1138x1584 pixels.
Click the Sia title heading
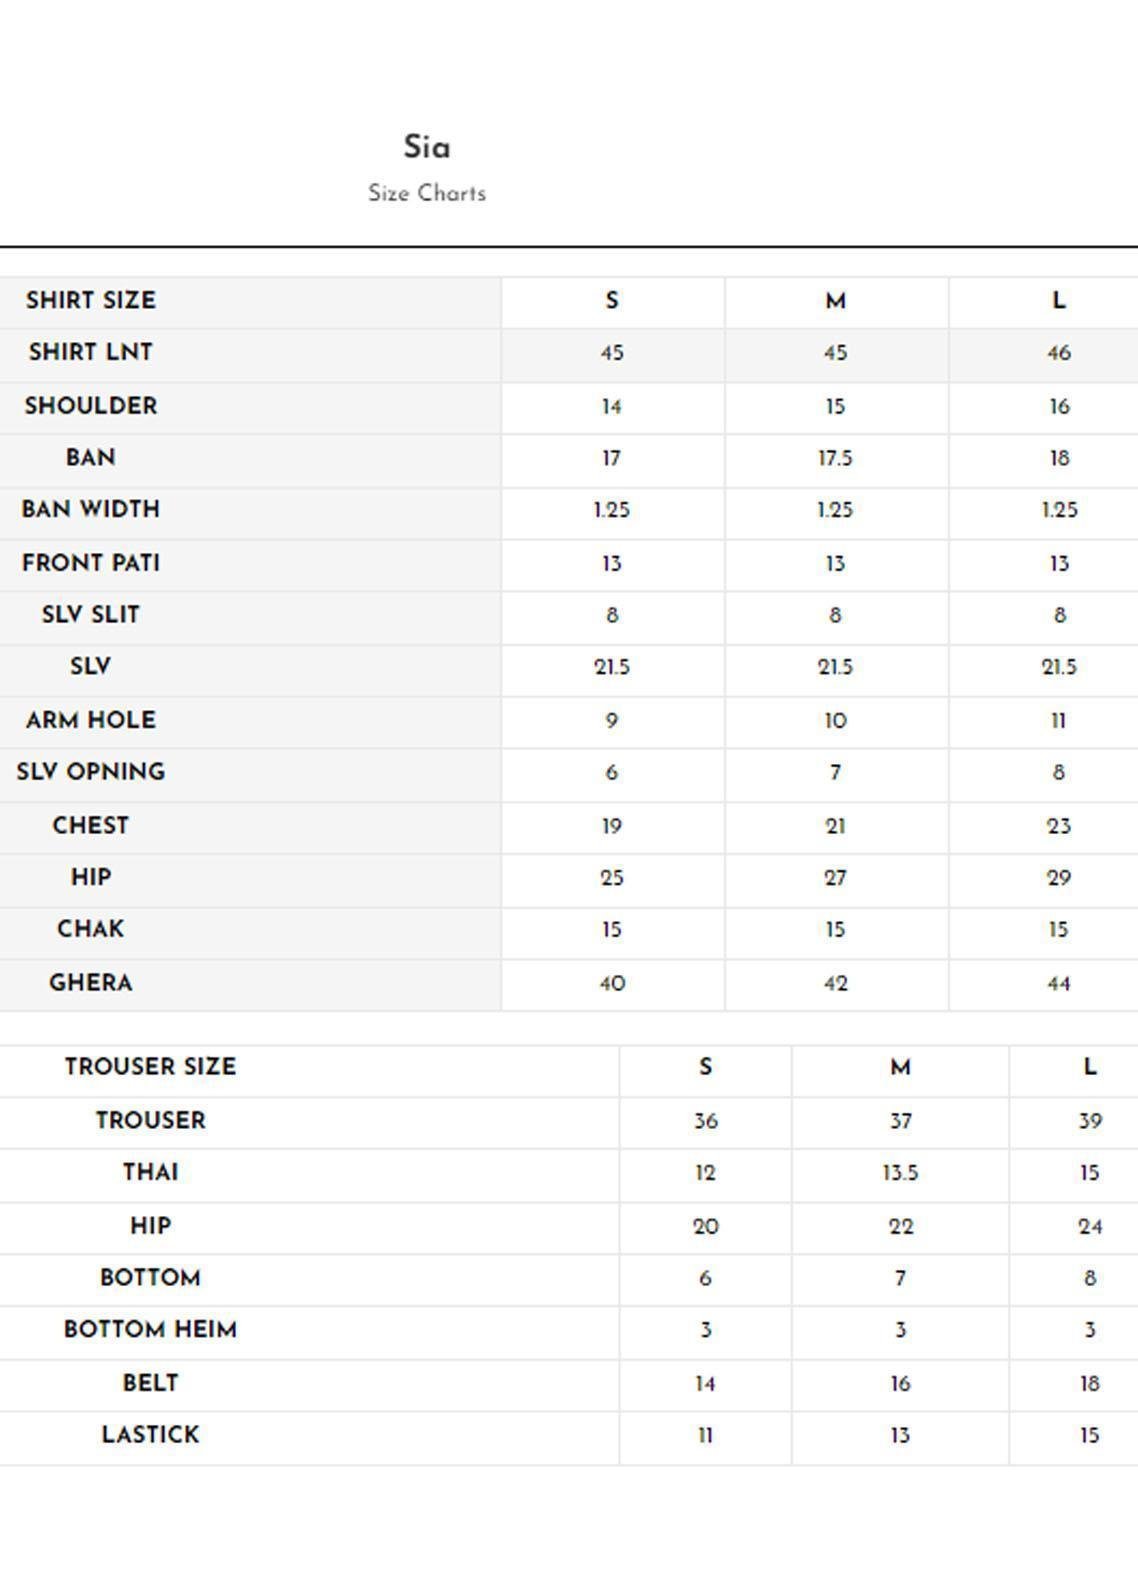[427, 148]
